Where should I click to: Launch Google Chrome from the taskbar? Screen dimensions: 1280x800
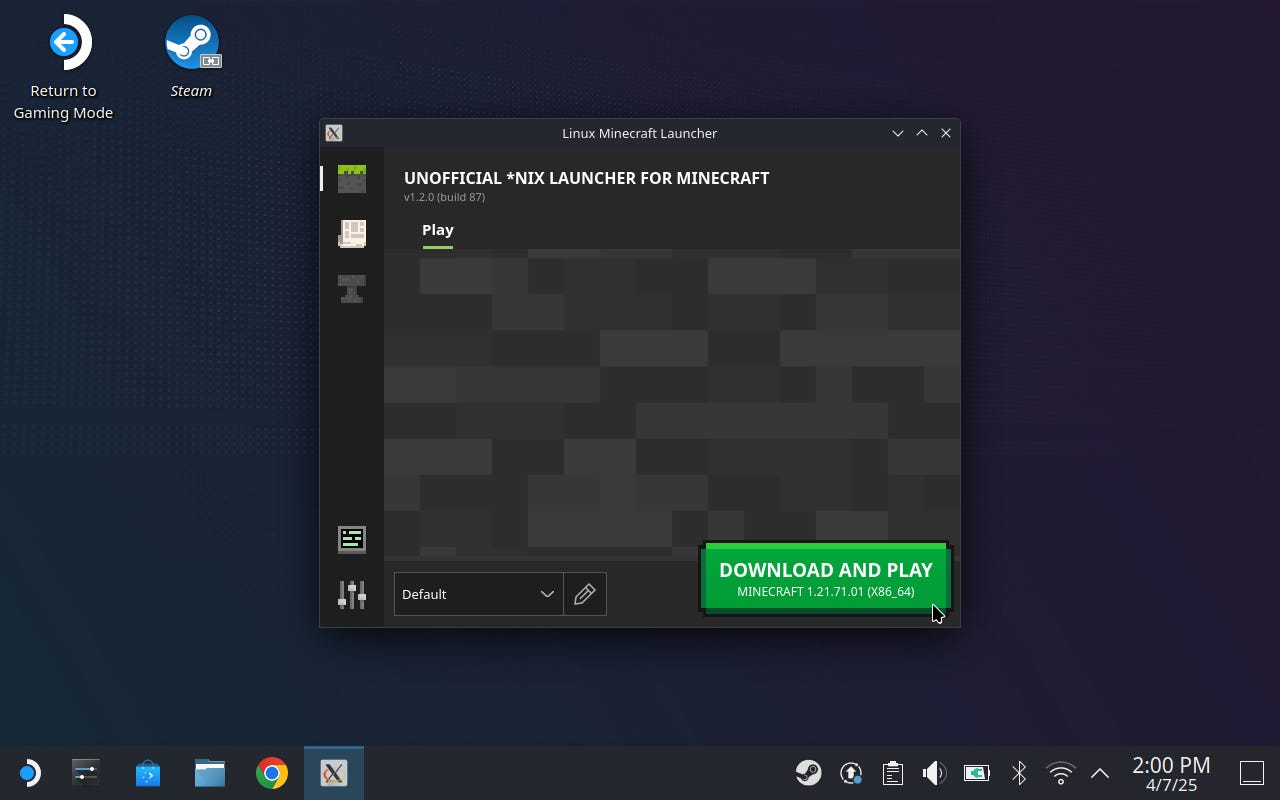(272, 773)
